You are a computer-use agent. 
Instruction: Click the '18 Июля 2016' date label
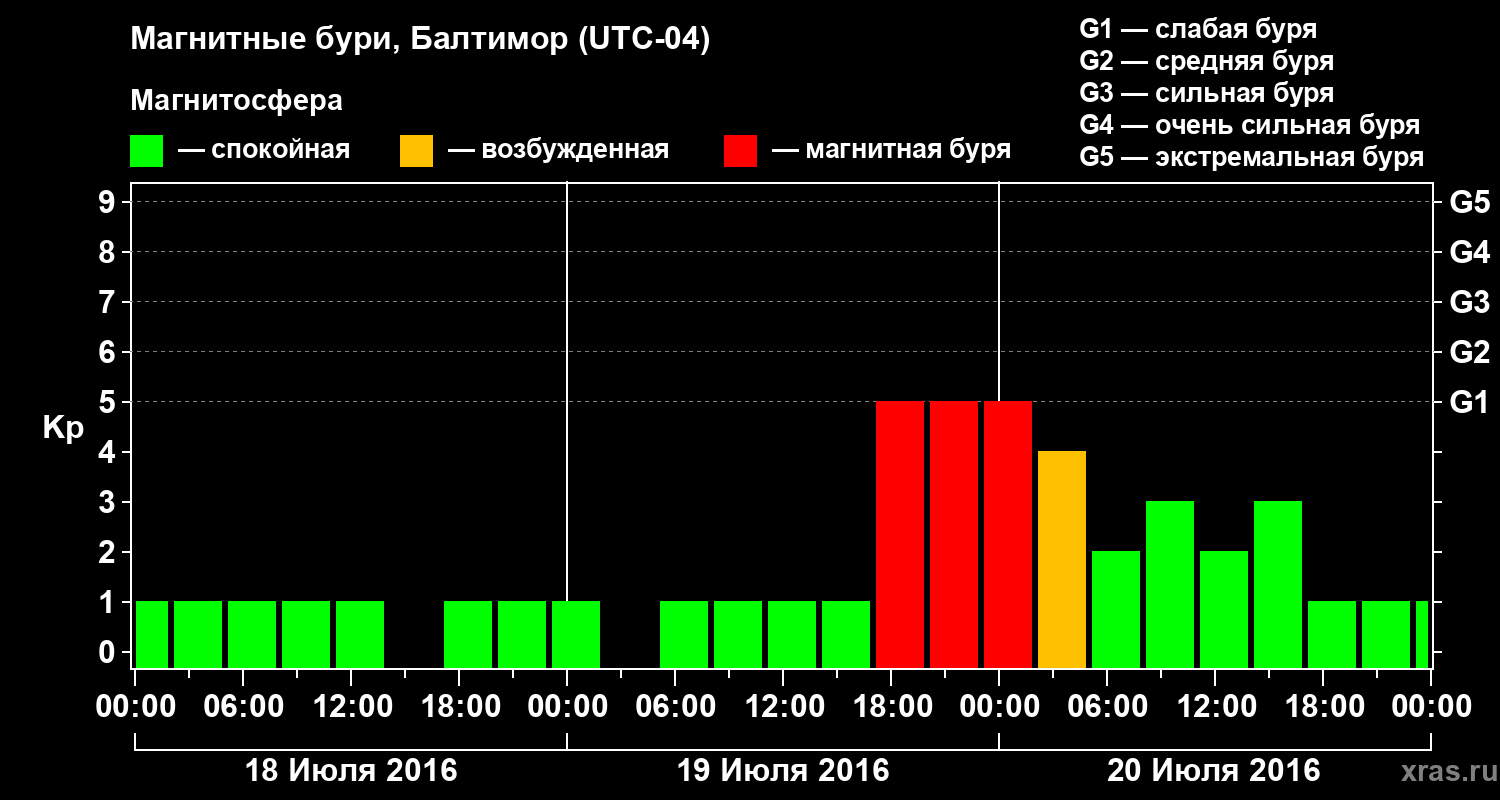[351, 771]
